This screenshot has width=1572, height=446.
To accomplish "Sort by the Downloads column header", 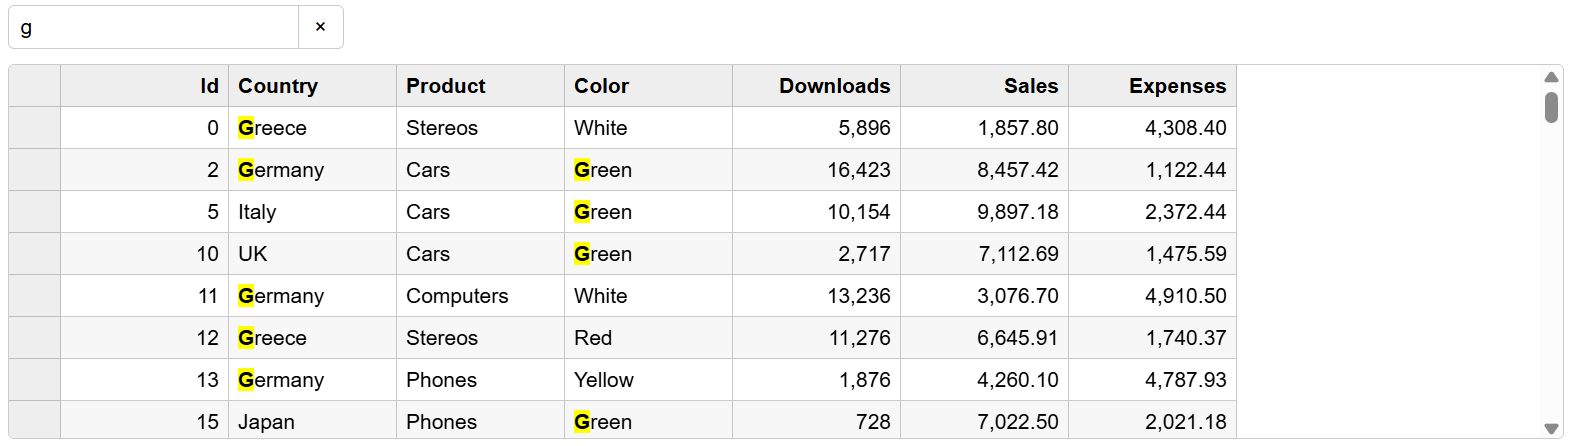I will pos(816,86).
